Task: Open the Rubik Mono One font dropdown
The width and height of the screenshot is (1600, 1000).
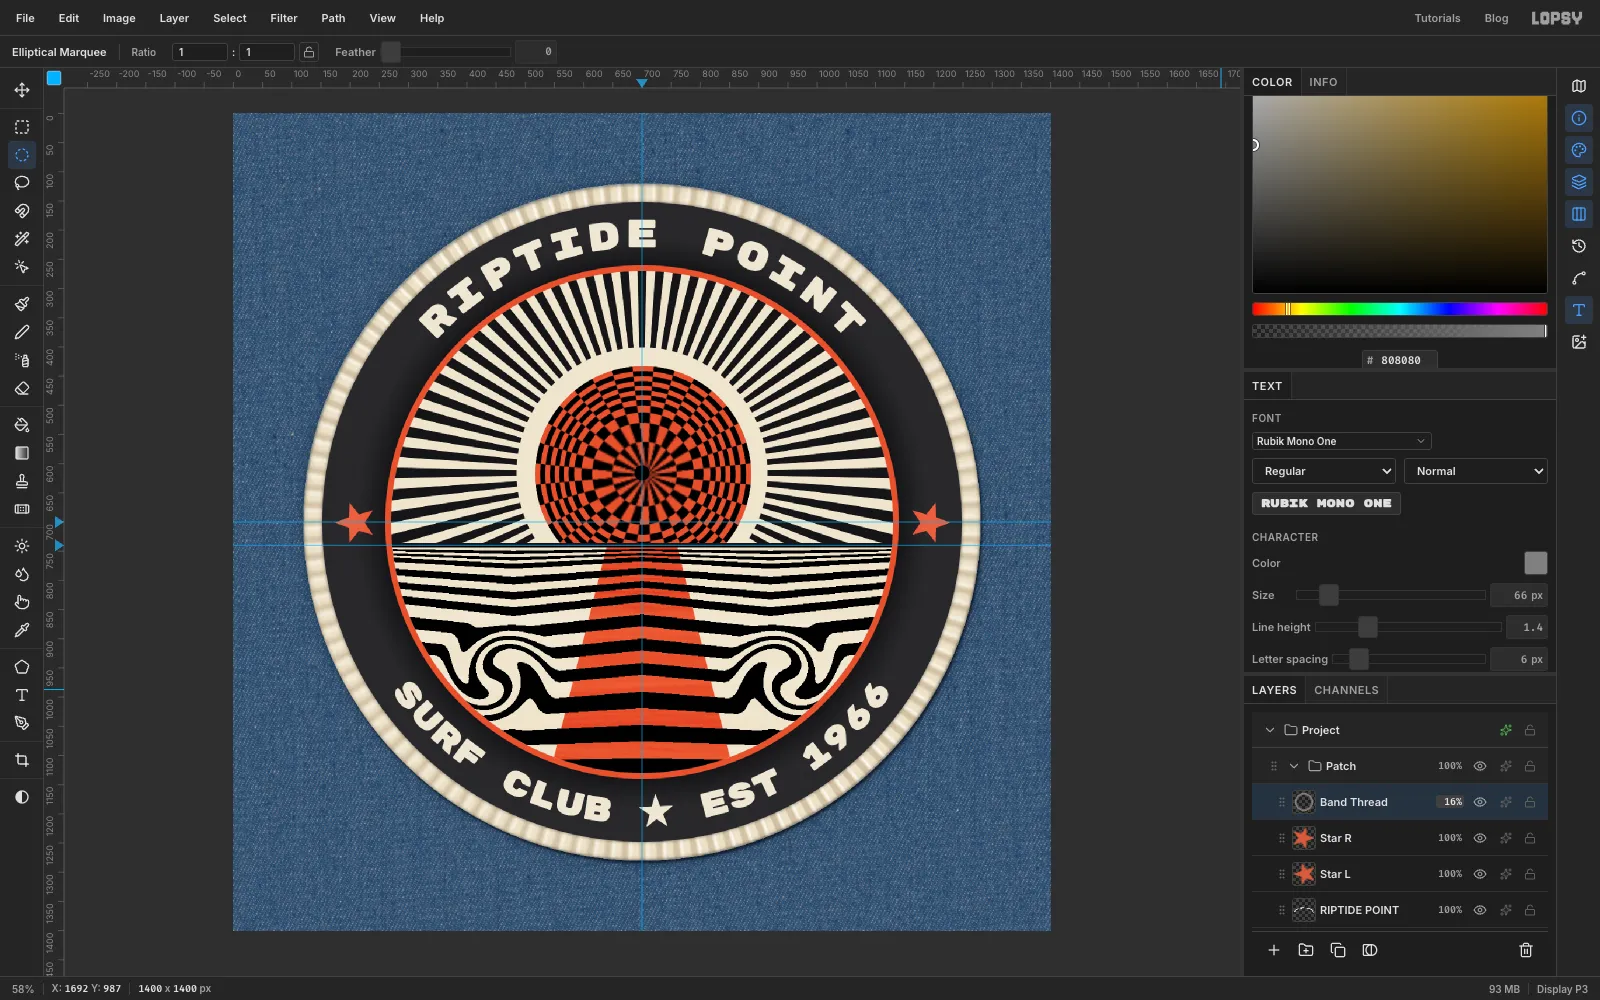Action: 1341,441
